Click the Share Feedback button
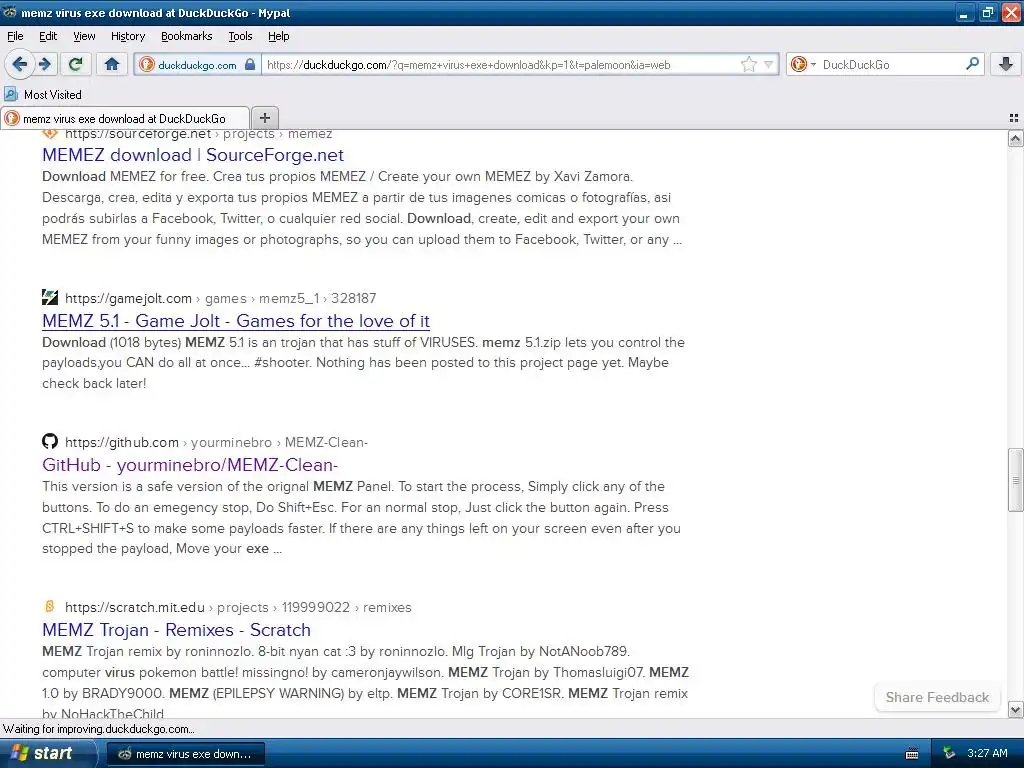1024x768 pixels. 937,697
